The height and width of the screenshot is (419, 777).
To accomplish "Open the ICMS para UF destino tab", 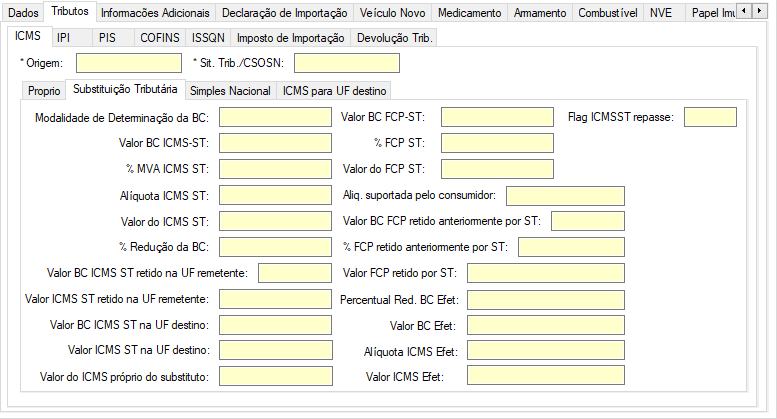I will 334,91.
